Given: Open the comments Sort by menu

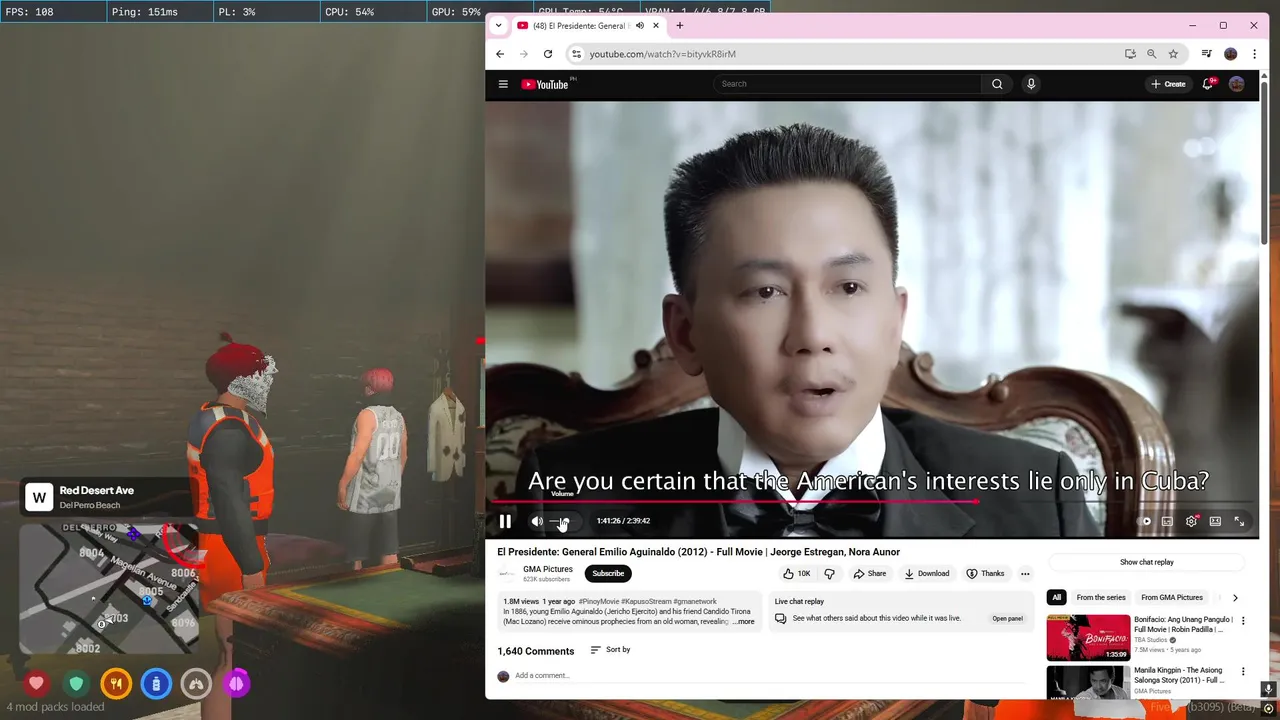Looking at the screenshot, I should tap(610, 650).
